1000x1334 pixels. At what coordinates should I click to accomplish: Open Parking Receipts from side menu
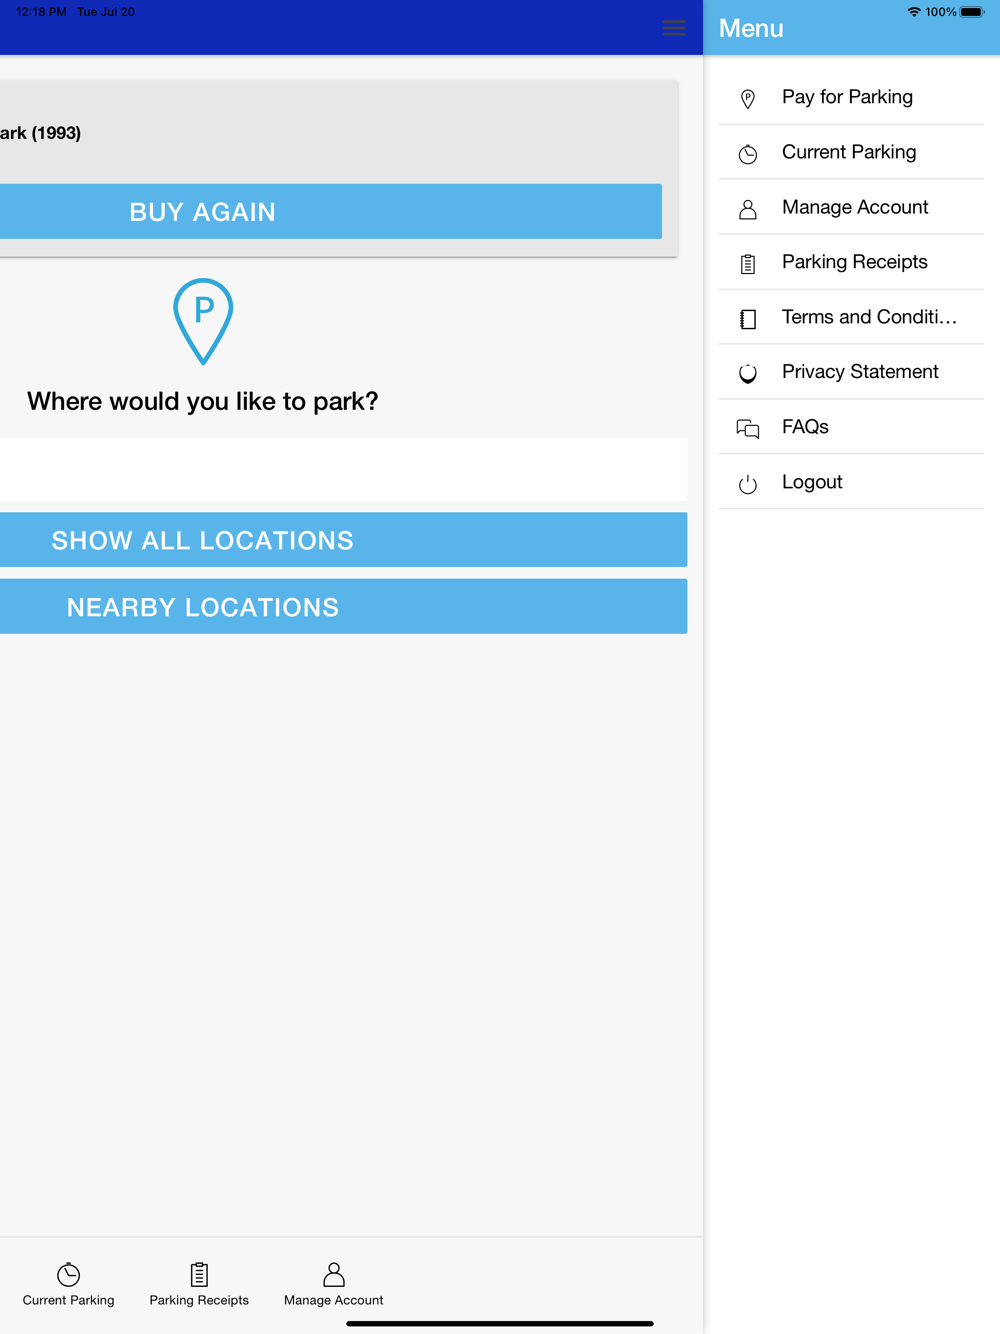tap(851, 262)
